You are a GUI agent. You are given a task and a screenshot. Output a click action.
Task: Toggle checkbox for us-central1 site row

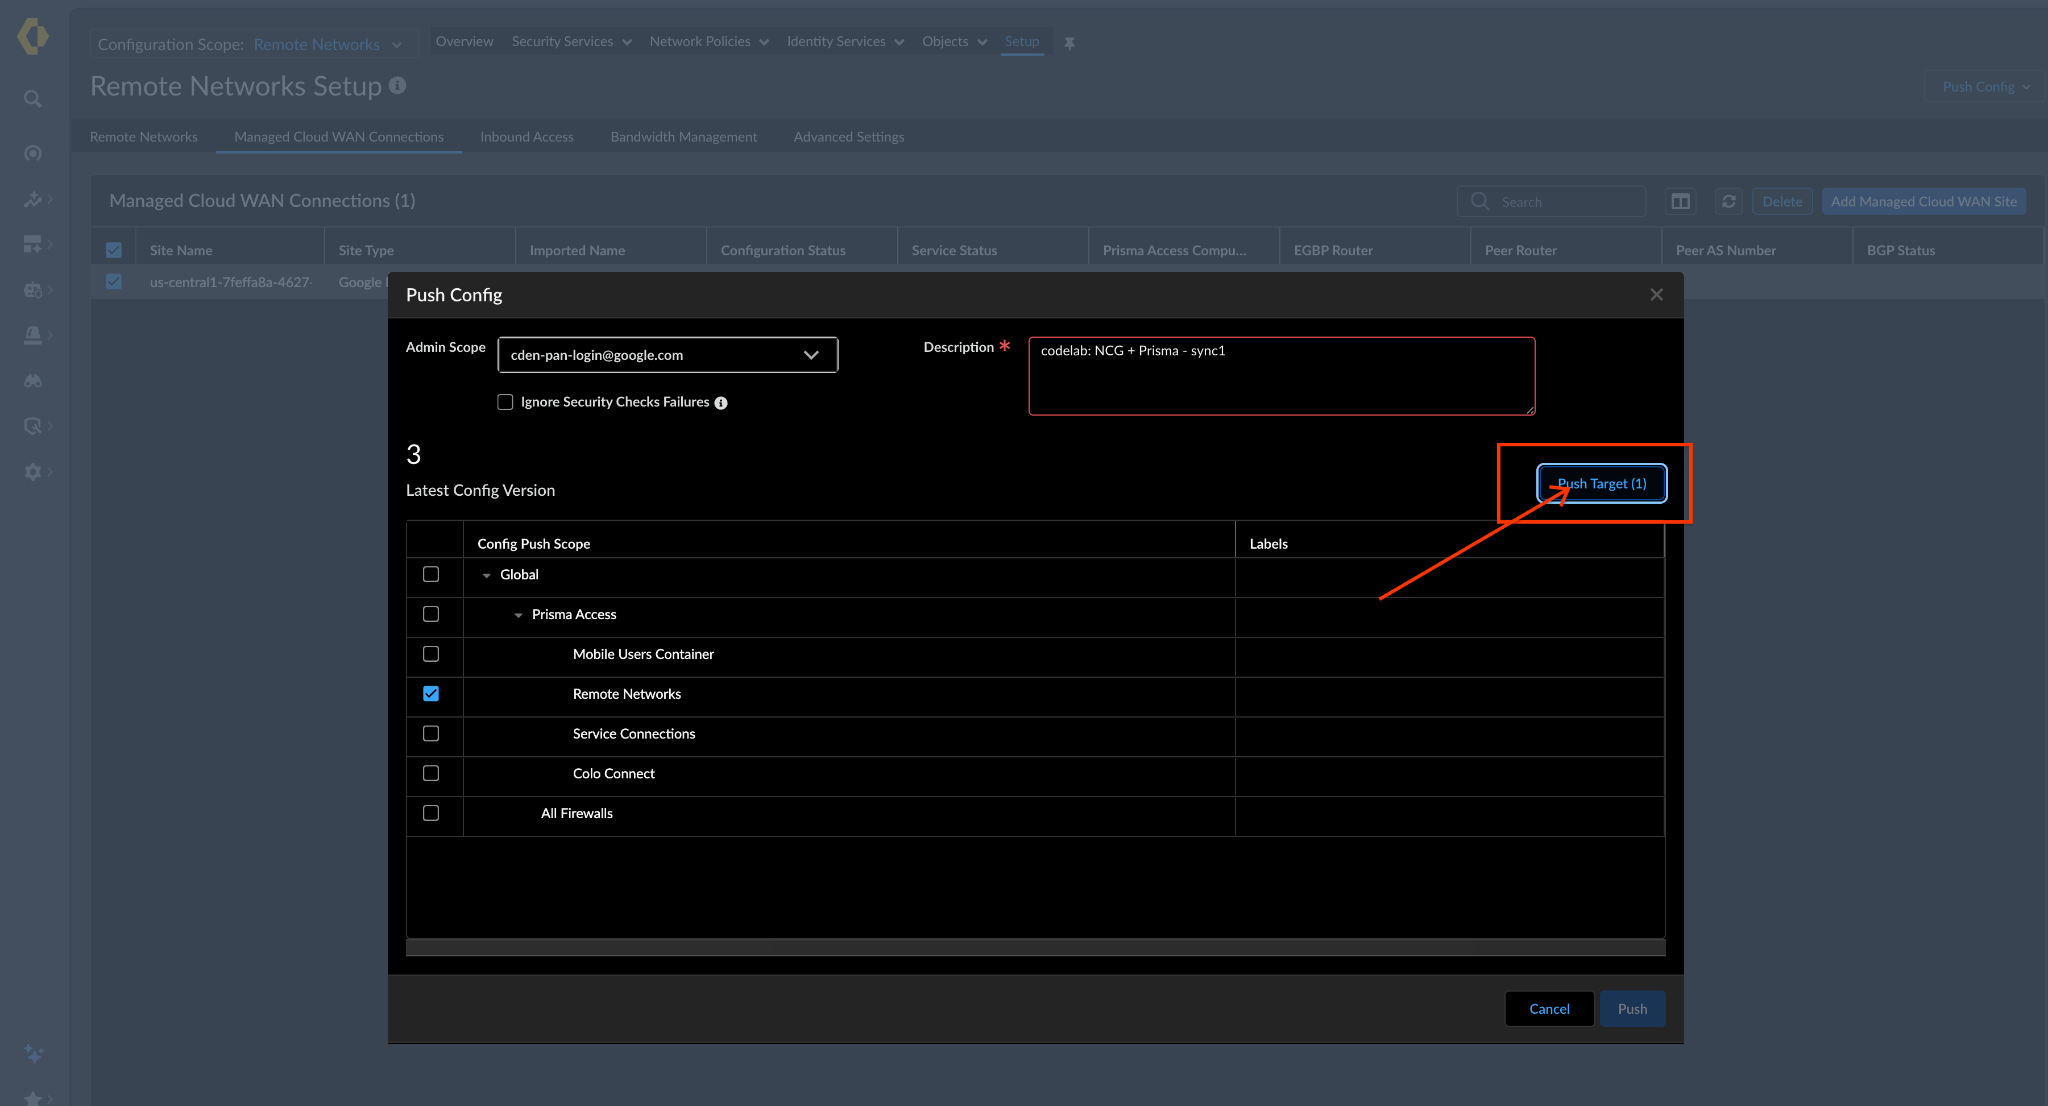click(x=114, y=282)
